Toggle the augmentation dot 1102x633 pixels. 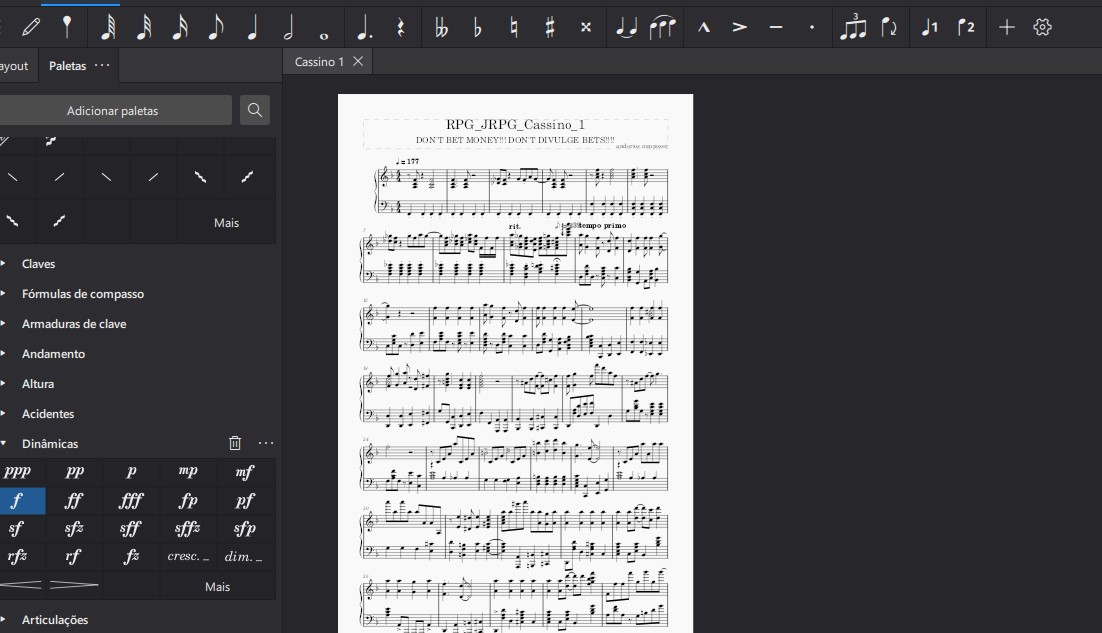tap(364, 27)
